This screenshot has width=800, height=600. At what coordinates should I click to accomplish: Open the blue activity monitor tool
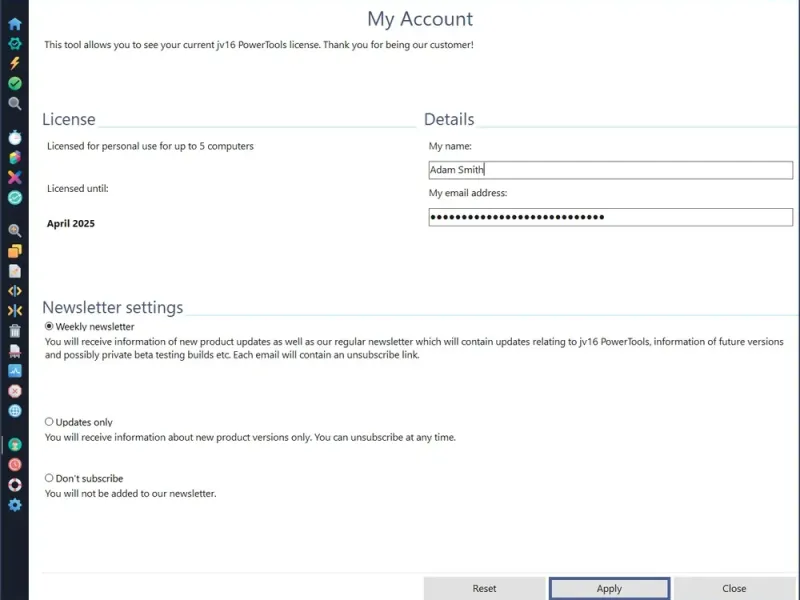[x=15, y=371]
